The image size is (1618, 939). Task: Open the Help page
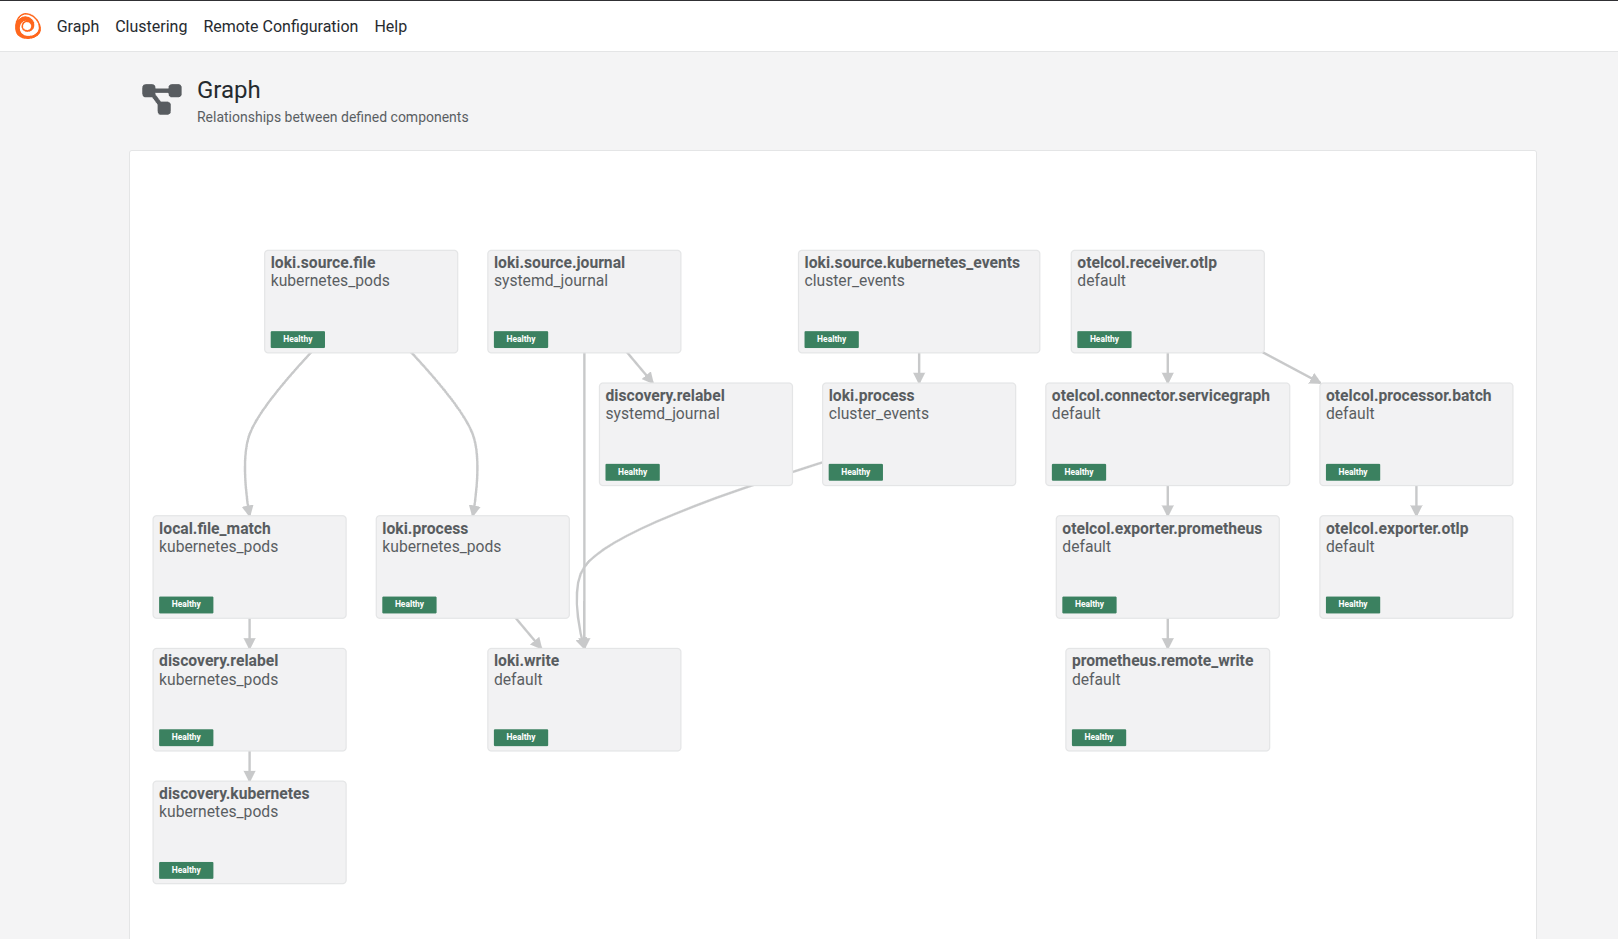(390, 26)
